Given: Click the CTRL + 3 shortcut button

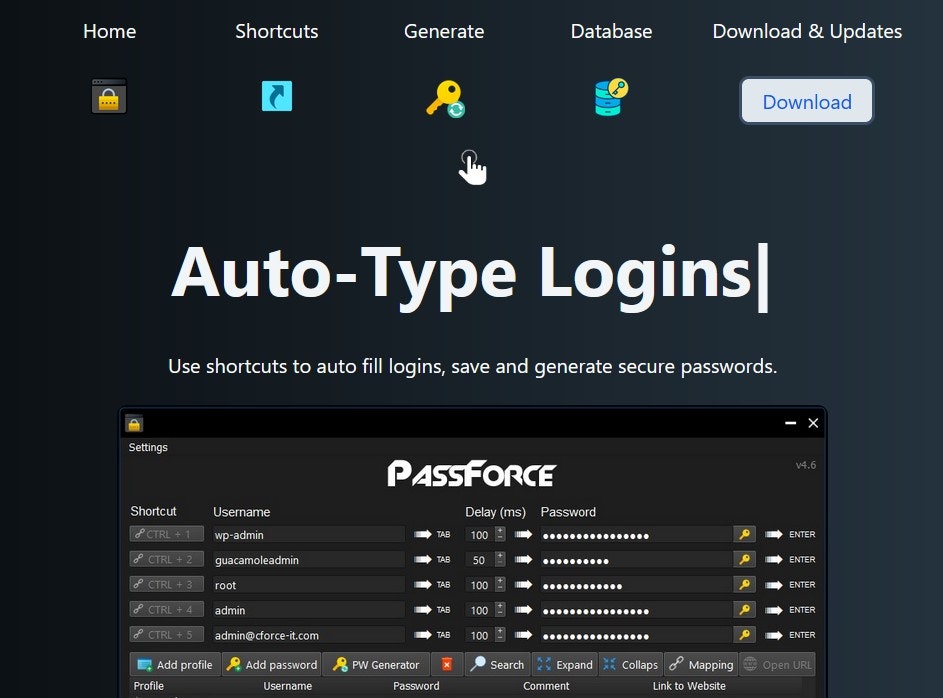Looking at the screenshot, I should click(167, 584).
